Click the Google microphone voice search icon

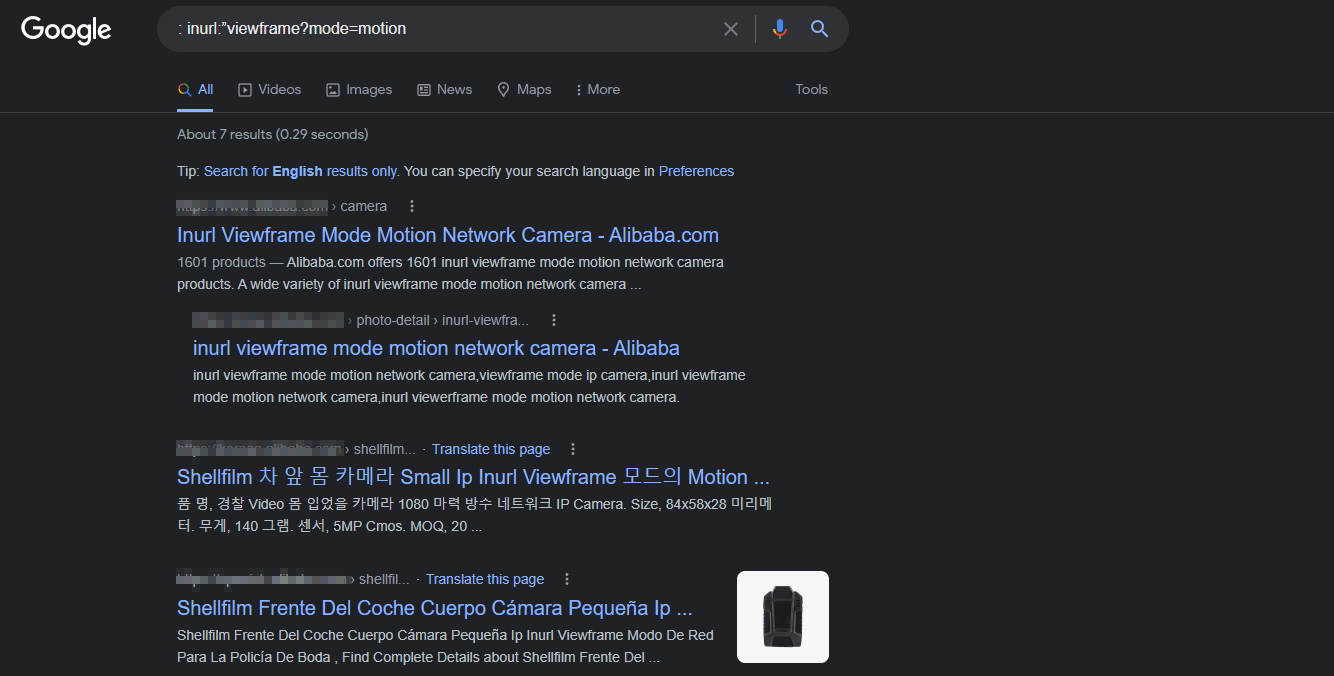pos(779,29)
